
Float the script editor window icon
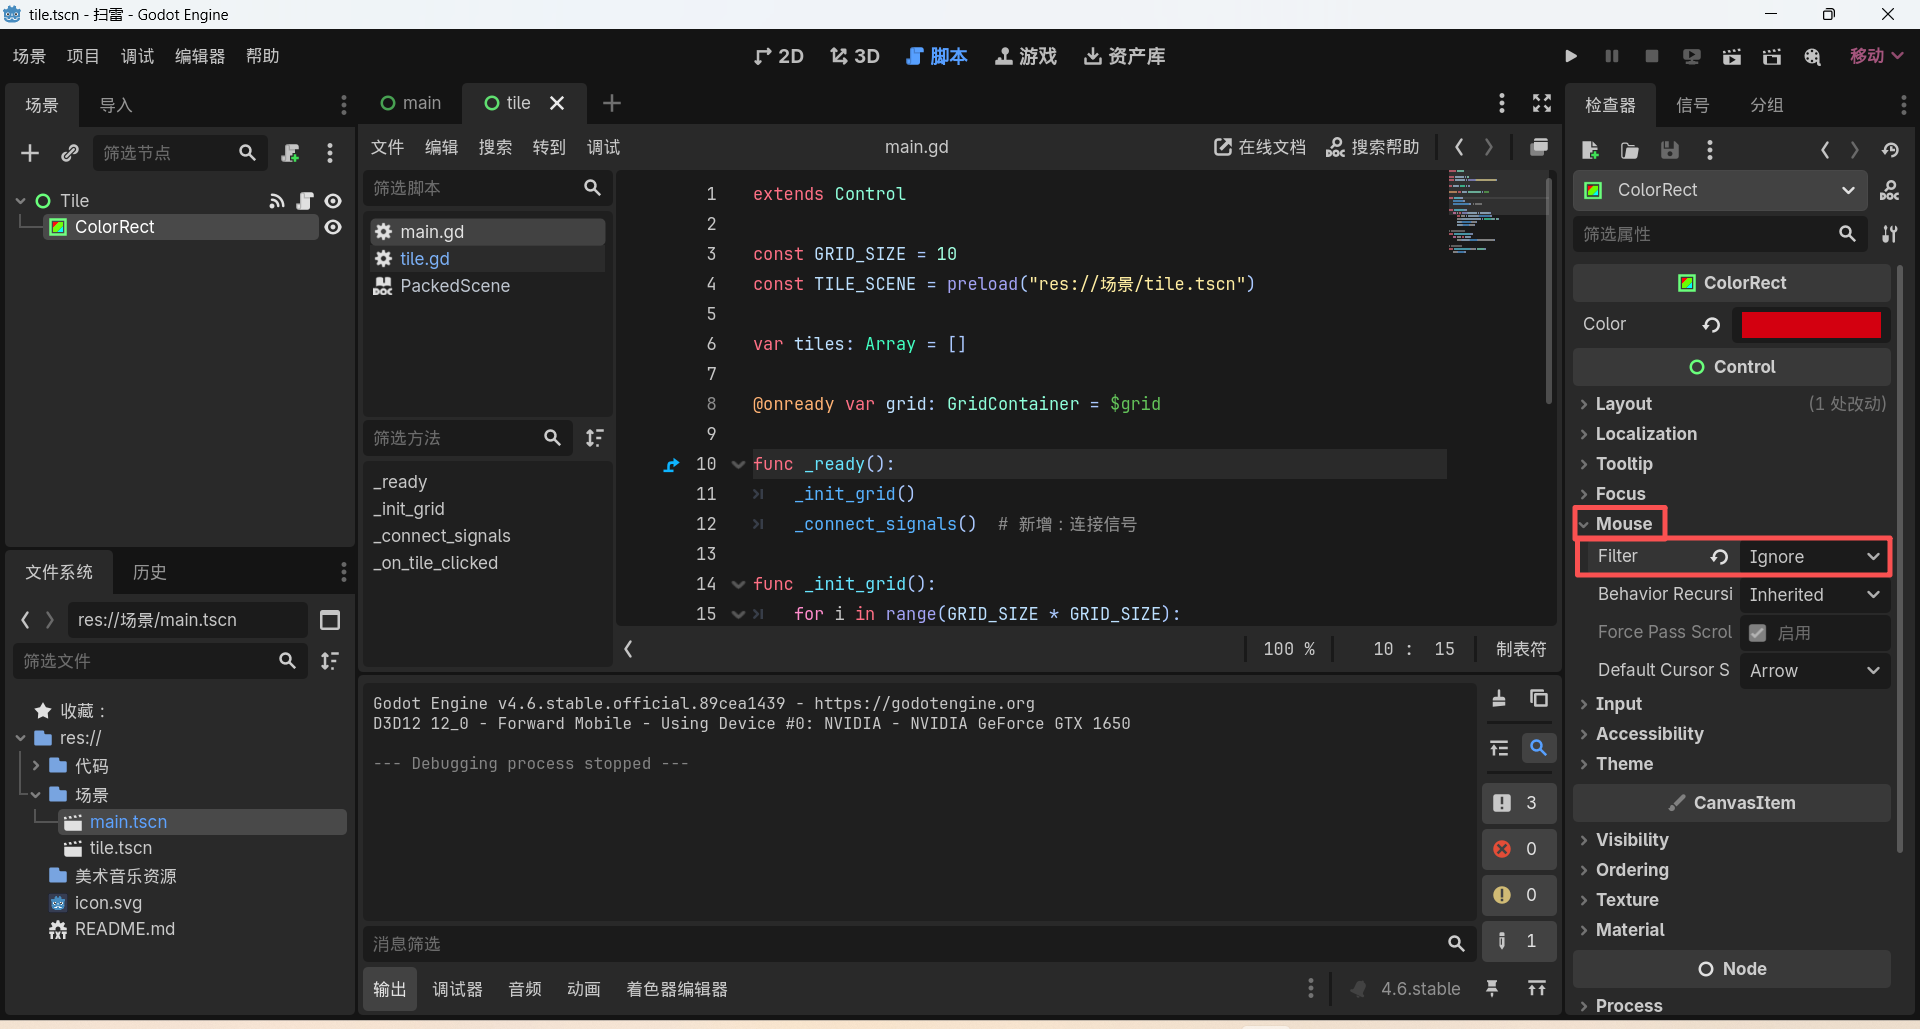click(x=1539, y=147)
